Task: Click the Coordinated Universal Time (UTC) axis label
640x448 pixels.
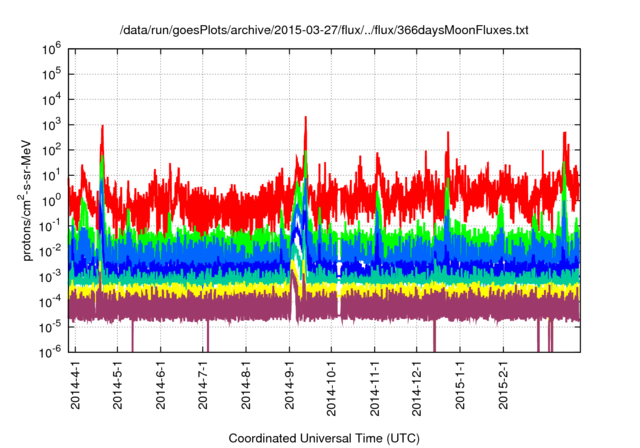Action: tap(324, 438)
